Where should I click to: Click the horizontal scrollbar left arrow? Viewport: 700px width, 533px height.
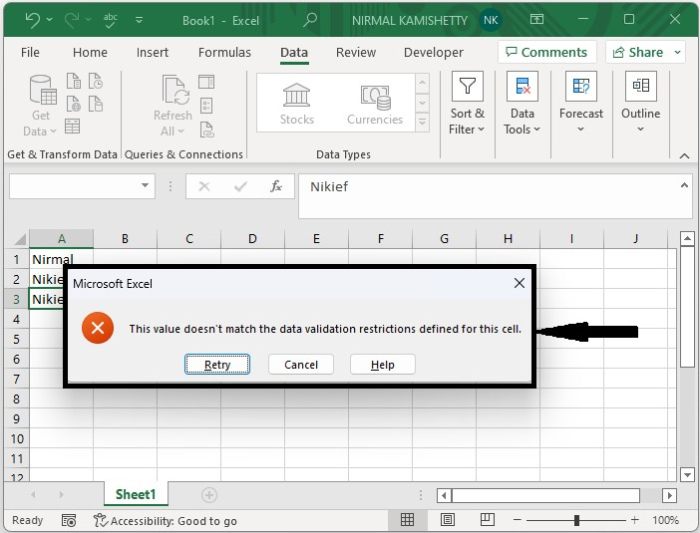coord(444,495)
